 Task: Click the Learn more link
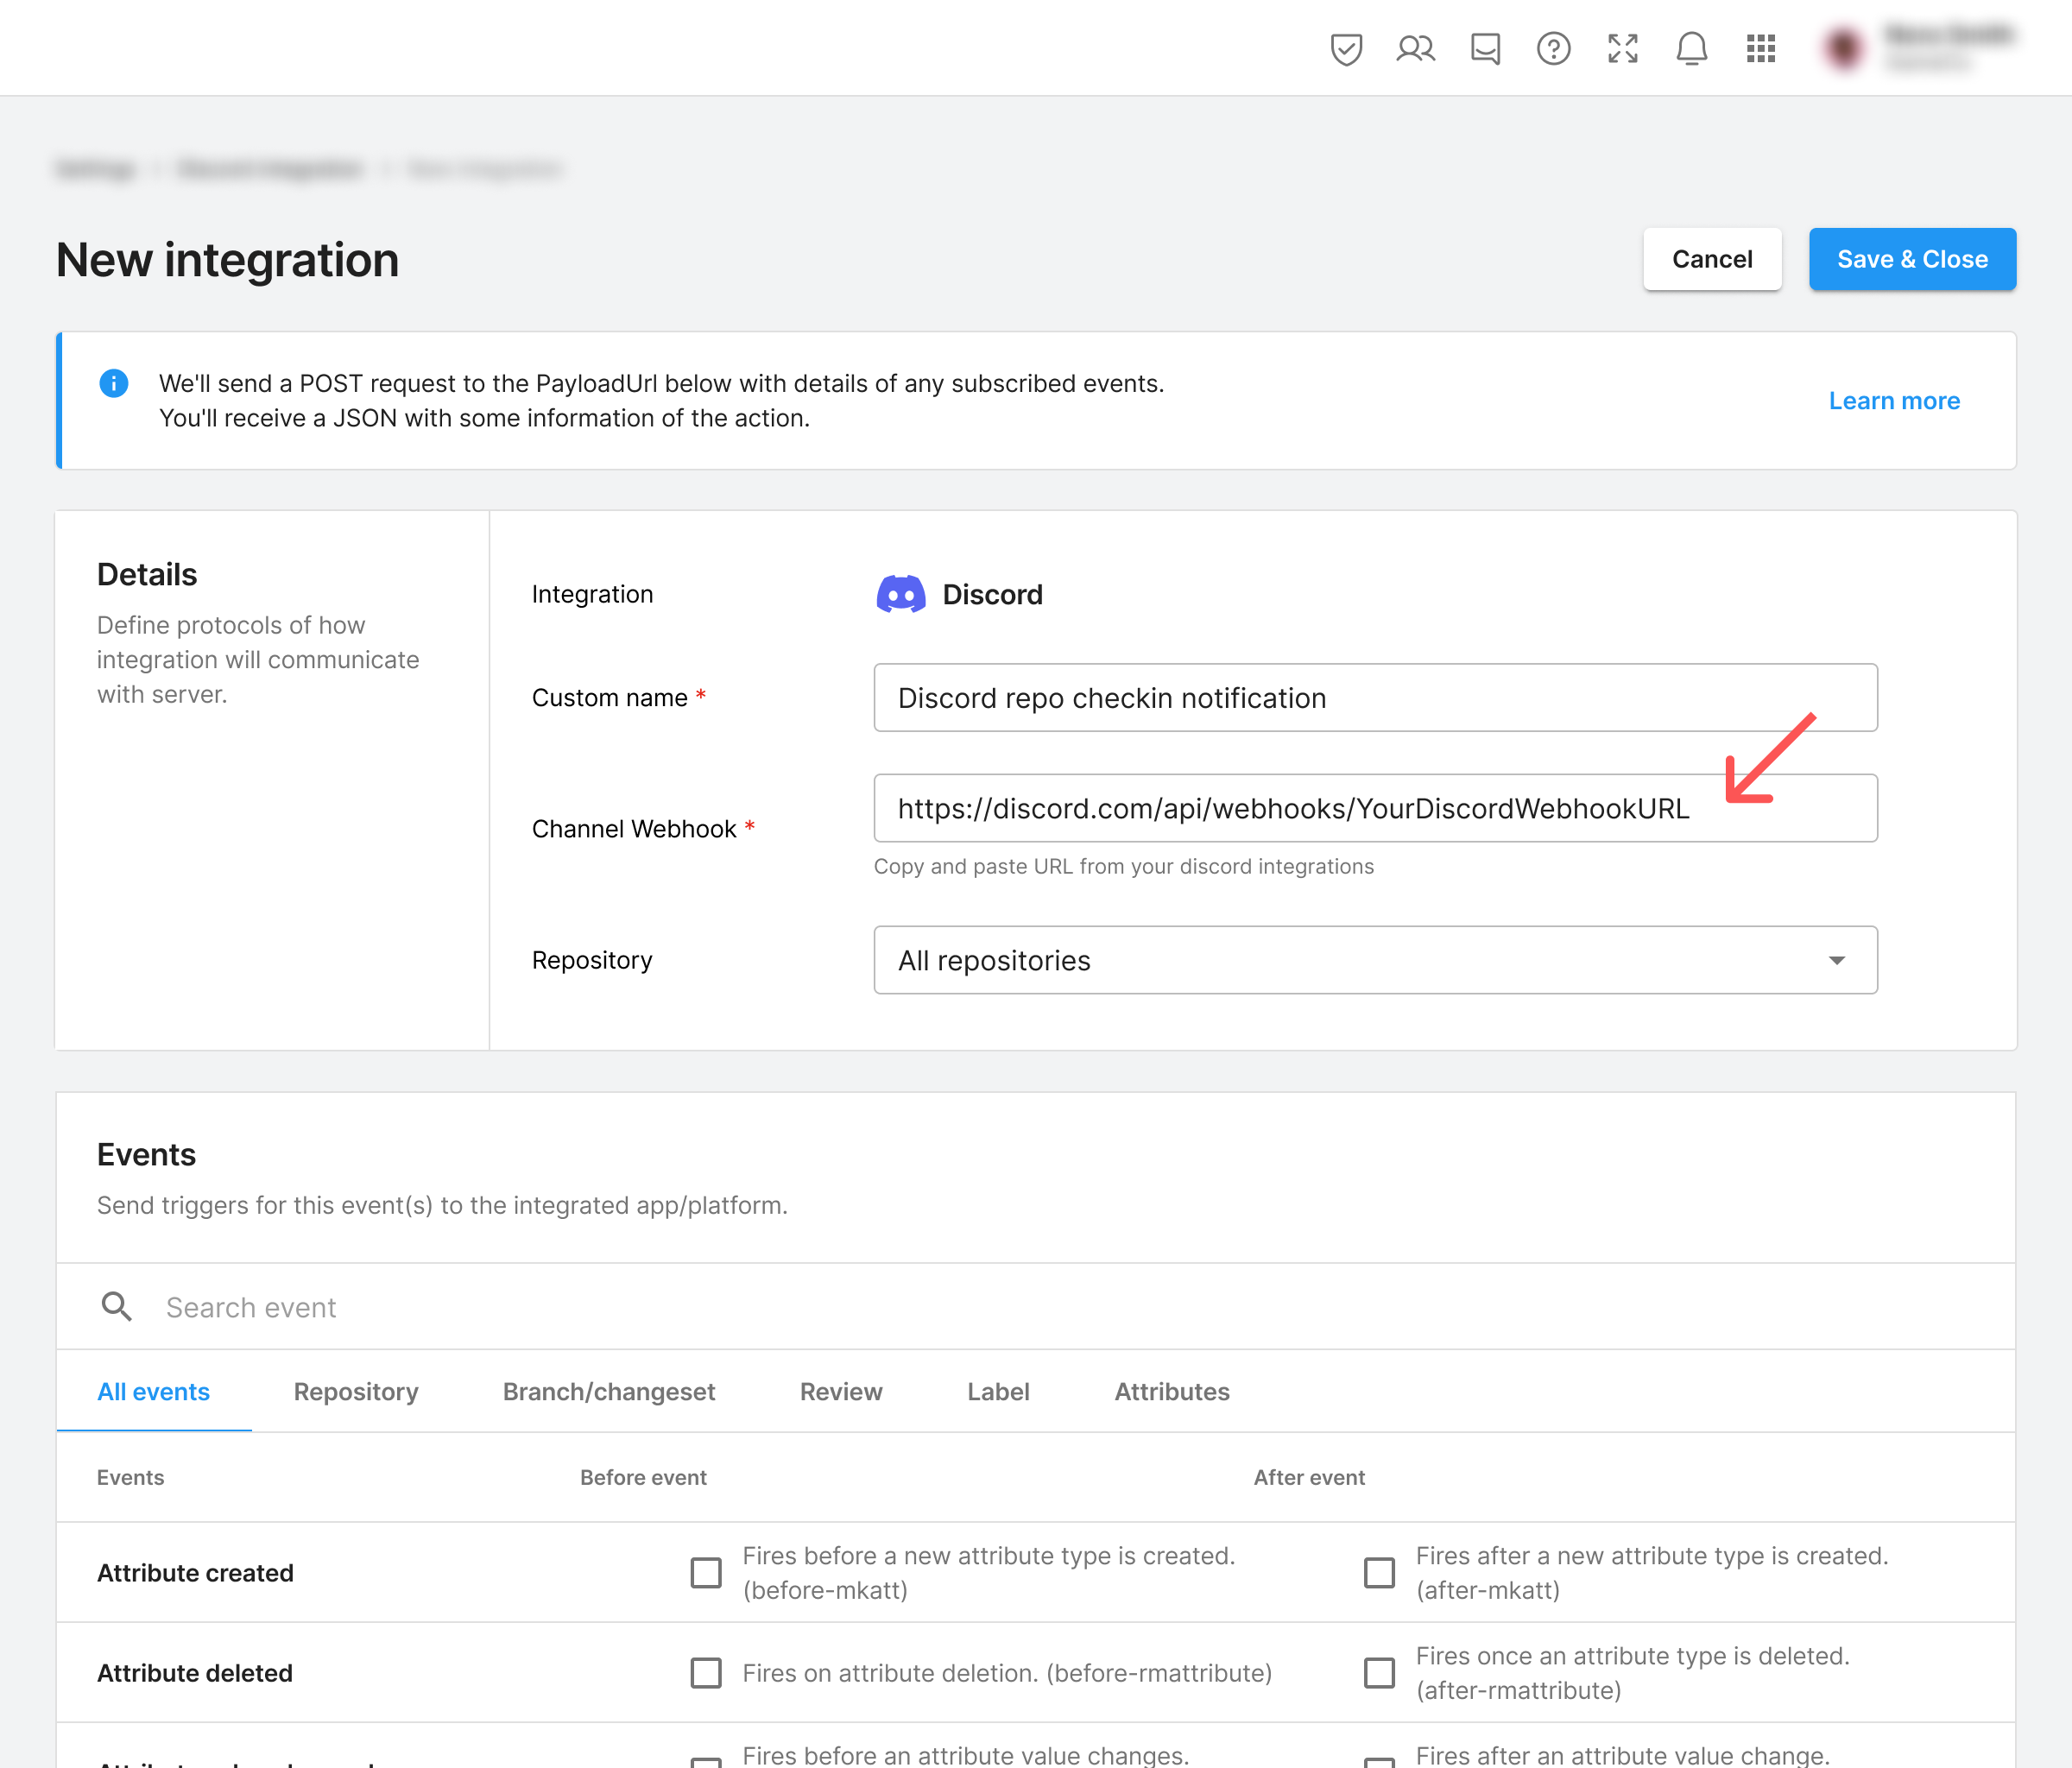[1895, 398]
